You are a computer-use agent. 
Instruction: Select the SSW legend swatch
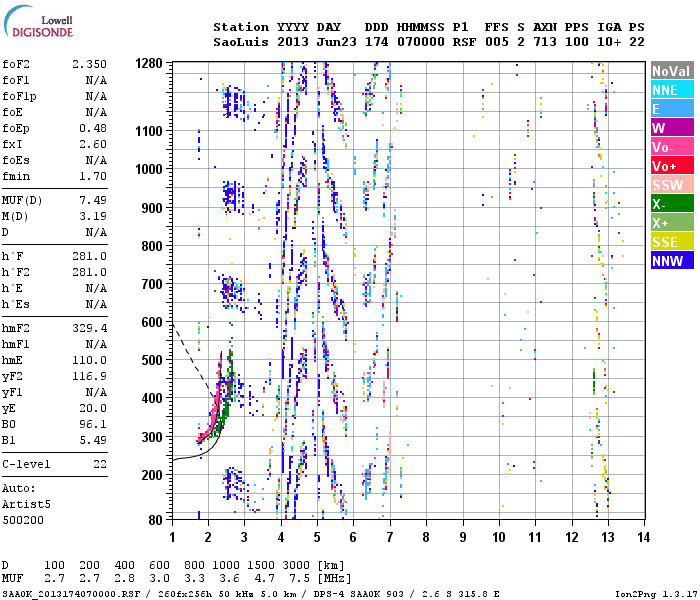pyautogui.click(x=672, y=185)
